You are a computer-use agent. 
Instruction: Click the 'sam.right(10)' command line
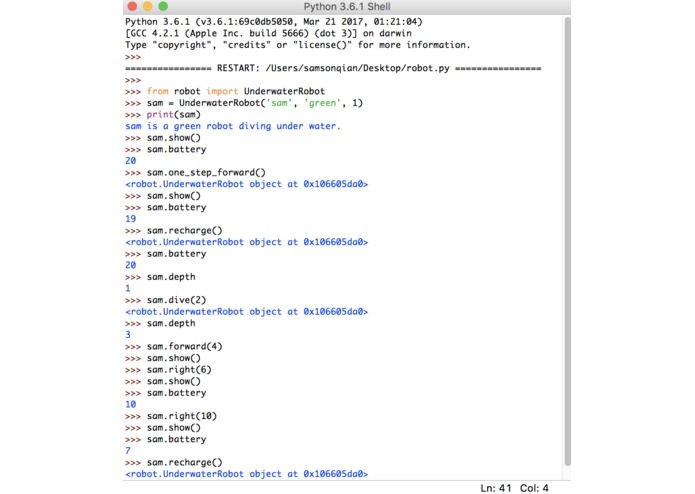[x=182, y=416]
